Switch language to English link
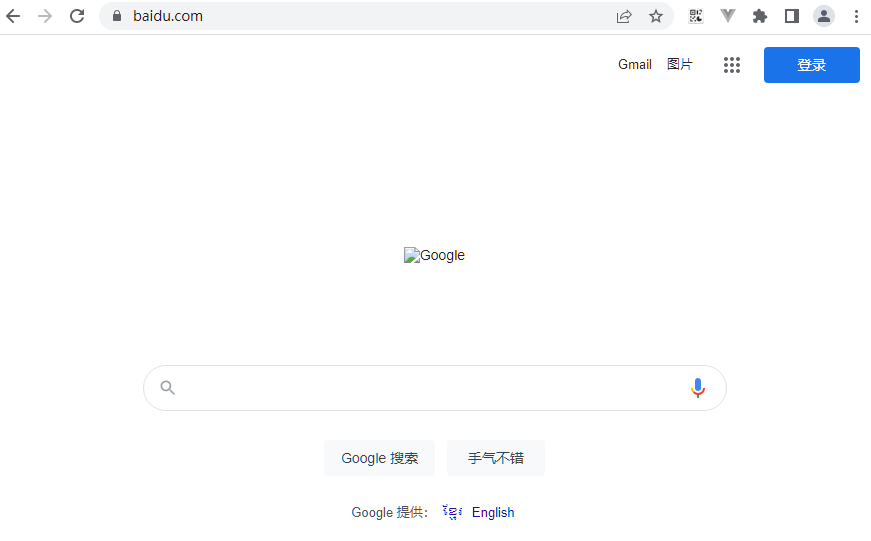871x541 pixels. (493, 512)
